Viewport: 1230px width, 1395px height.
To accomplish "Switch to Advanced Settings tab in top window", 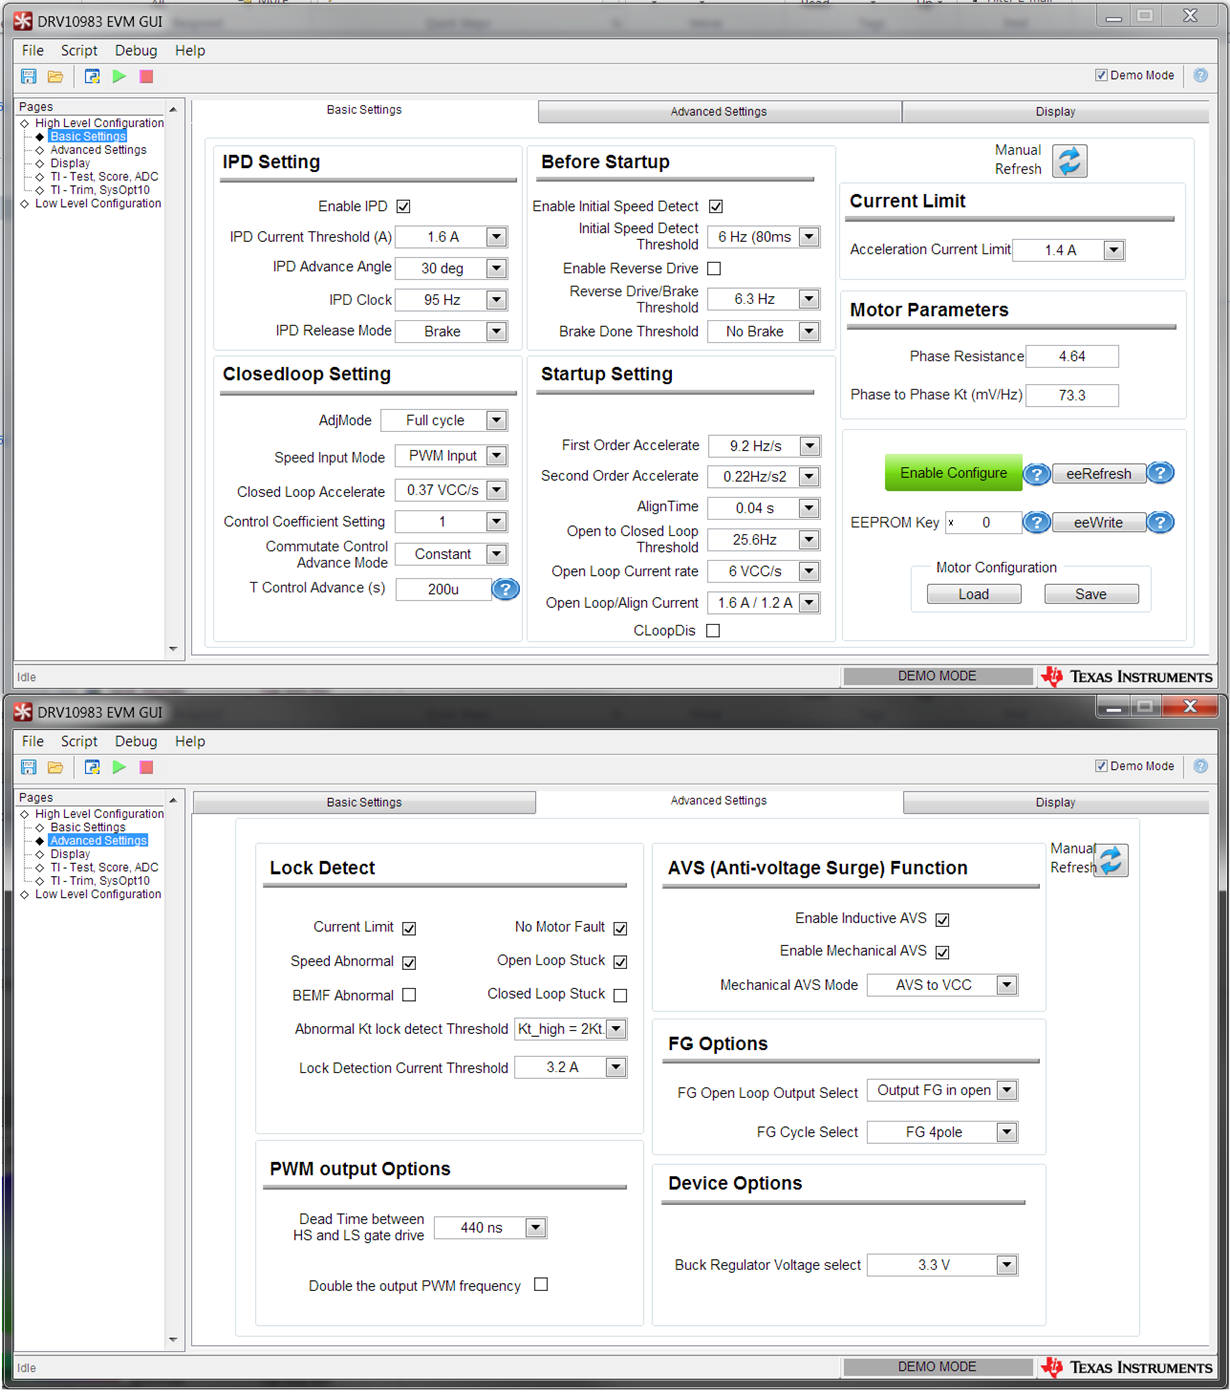I will (x=719, y=112).
